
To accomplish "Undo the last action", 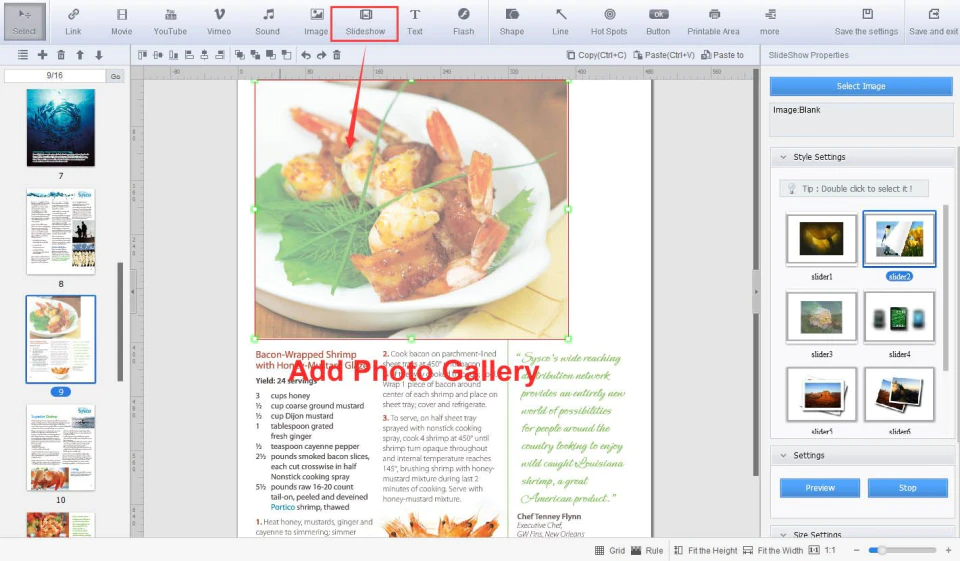I will pyautogui.click(x=306, y=55).
